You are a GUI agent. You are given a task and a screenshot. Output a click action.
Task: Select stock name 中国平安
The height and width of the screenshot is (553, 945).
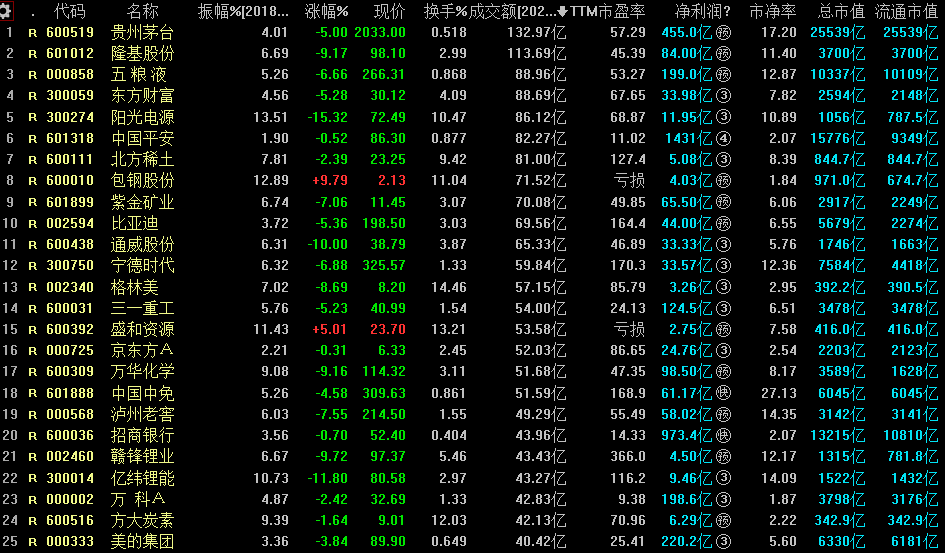(x=143, y=139)
